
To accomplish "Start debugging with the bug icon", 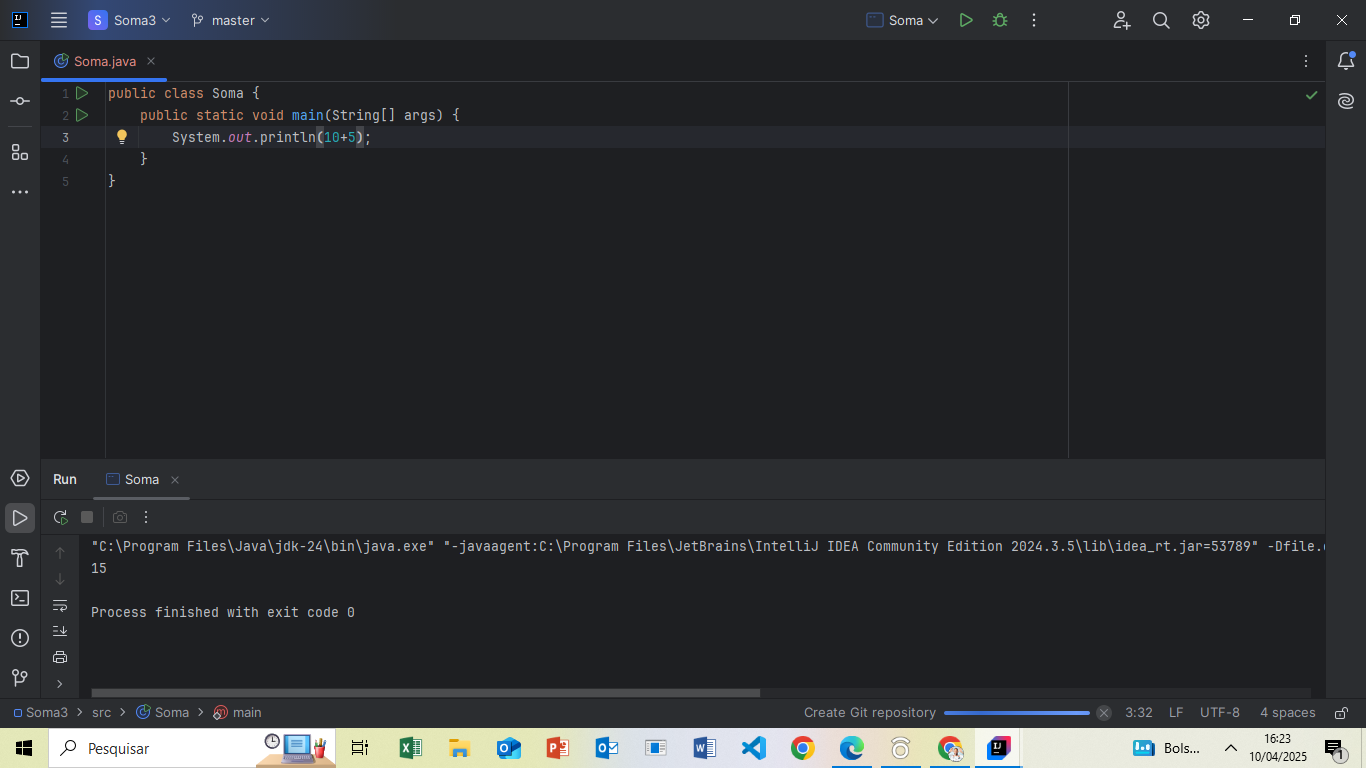I will coord(1000,20).
